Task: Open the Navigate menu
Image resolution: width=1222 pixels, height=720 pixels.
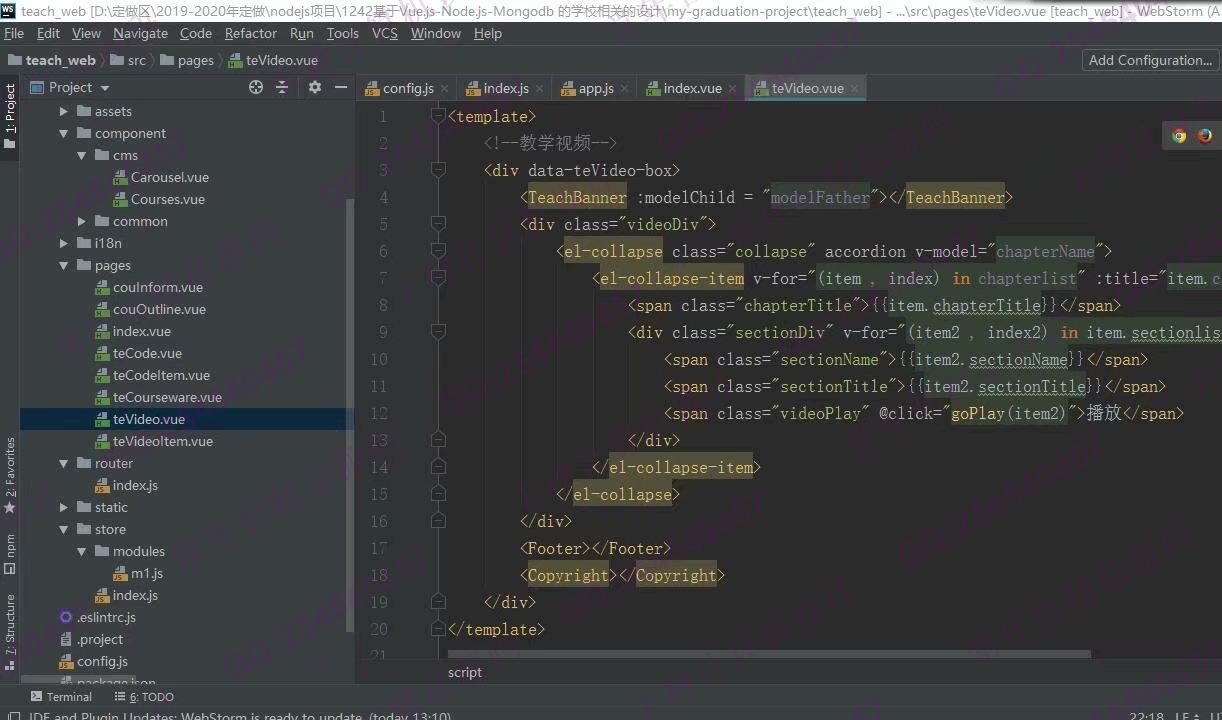Action: pos(140,33)
